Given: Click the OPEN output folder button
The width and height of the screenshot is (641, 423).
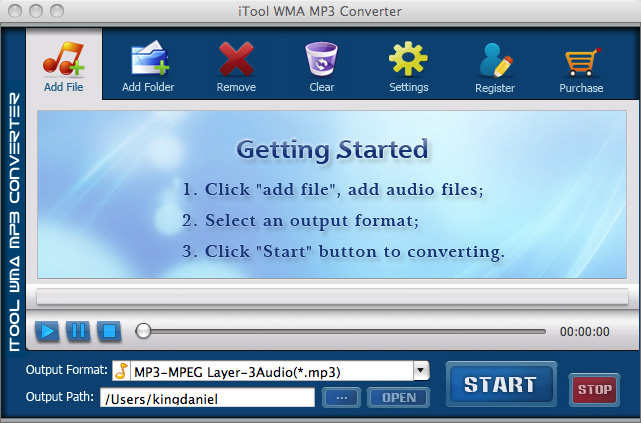Looking at the screenshot, I should tap(399, 397).
